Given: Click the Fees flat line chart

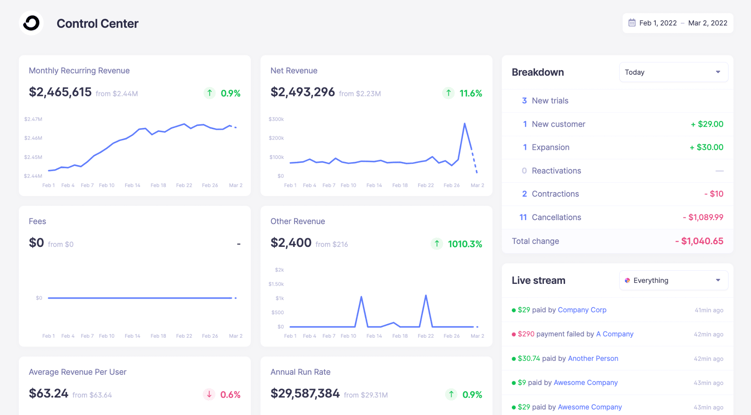Looking at the screenshot, I should click(x=142, y=298).
